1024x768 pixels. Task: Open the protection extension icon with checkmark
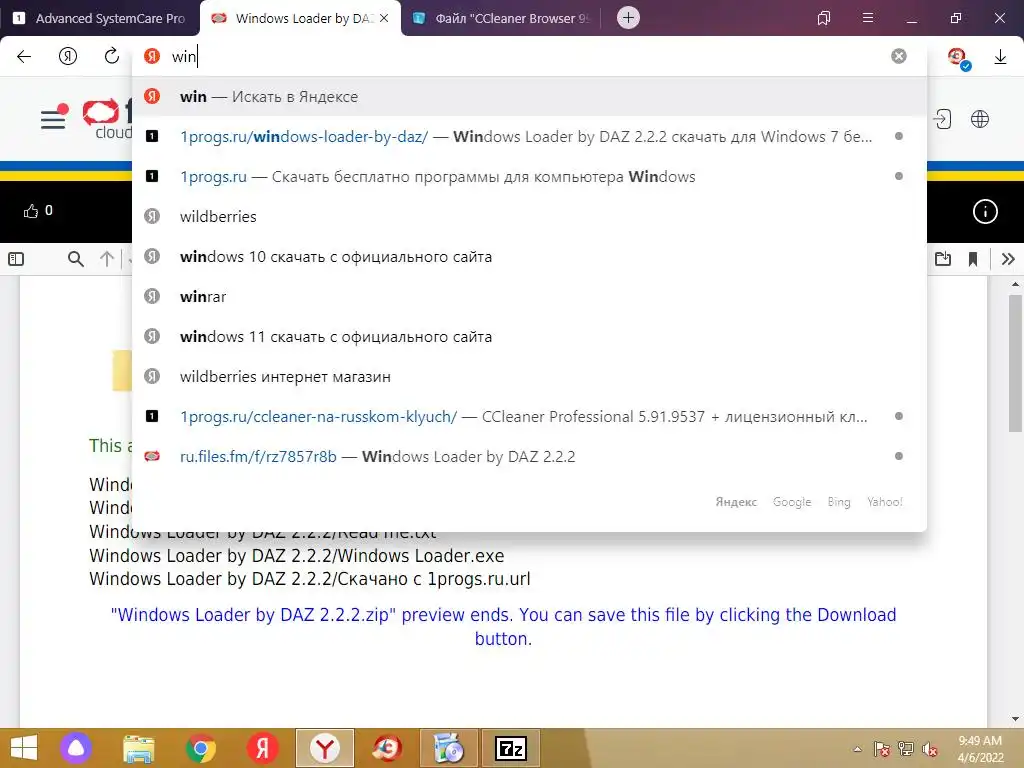(x=959, y=57)
